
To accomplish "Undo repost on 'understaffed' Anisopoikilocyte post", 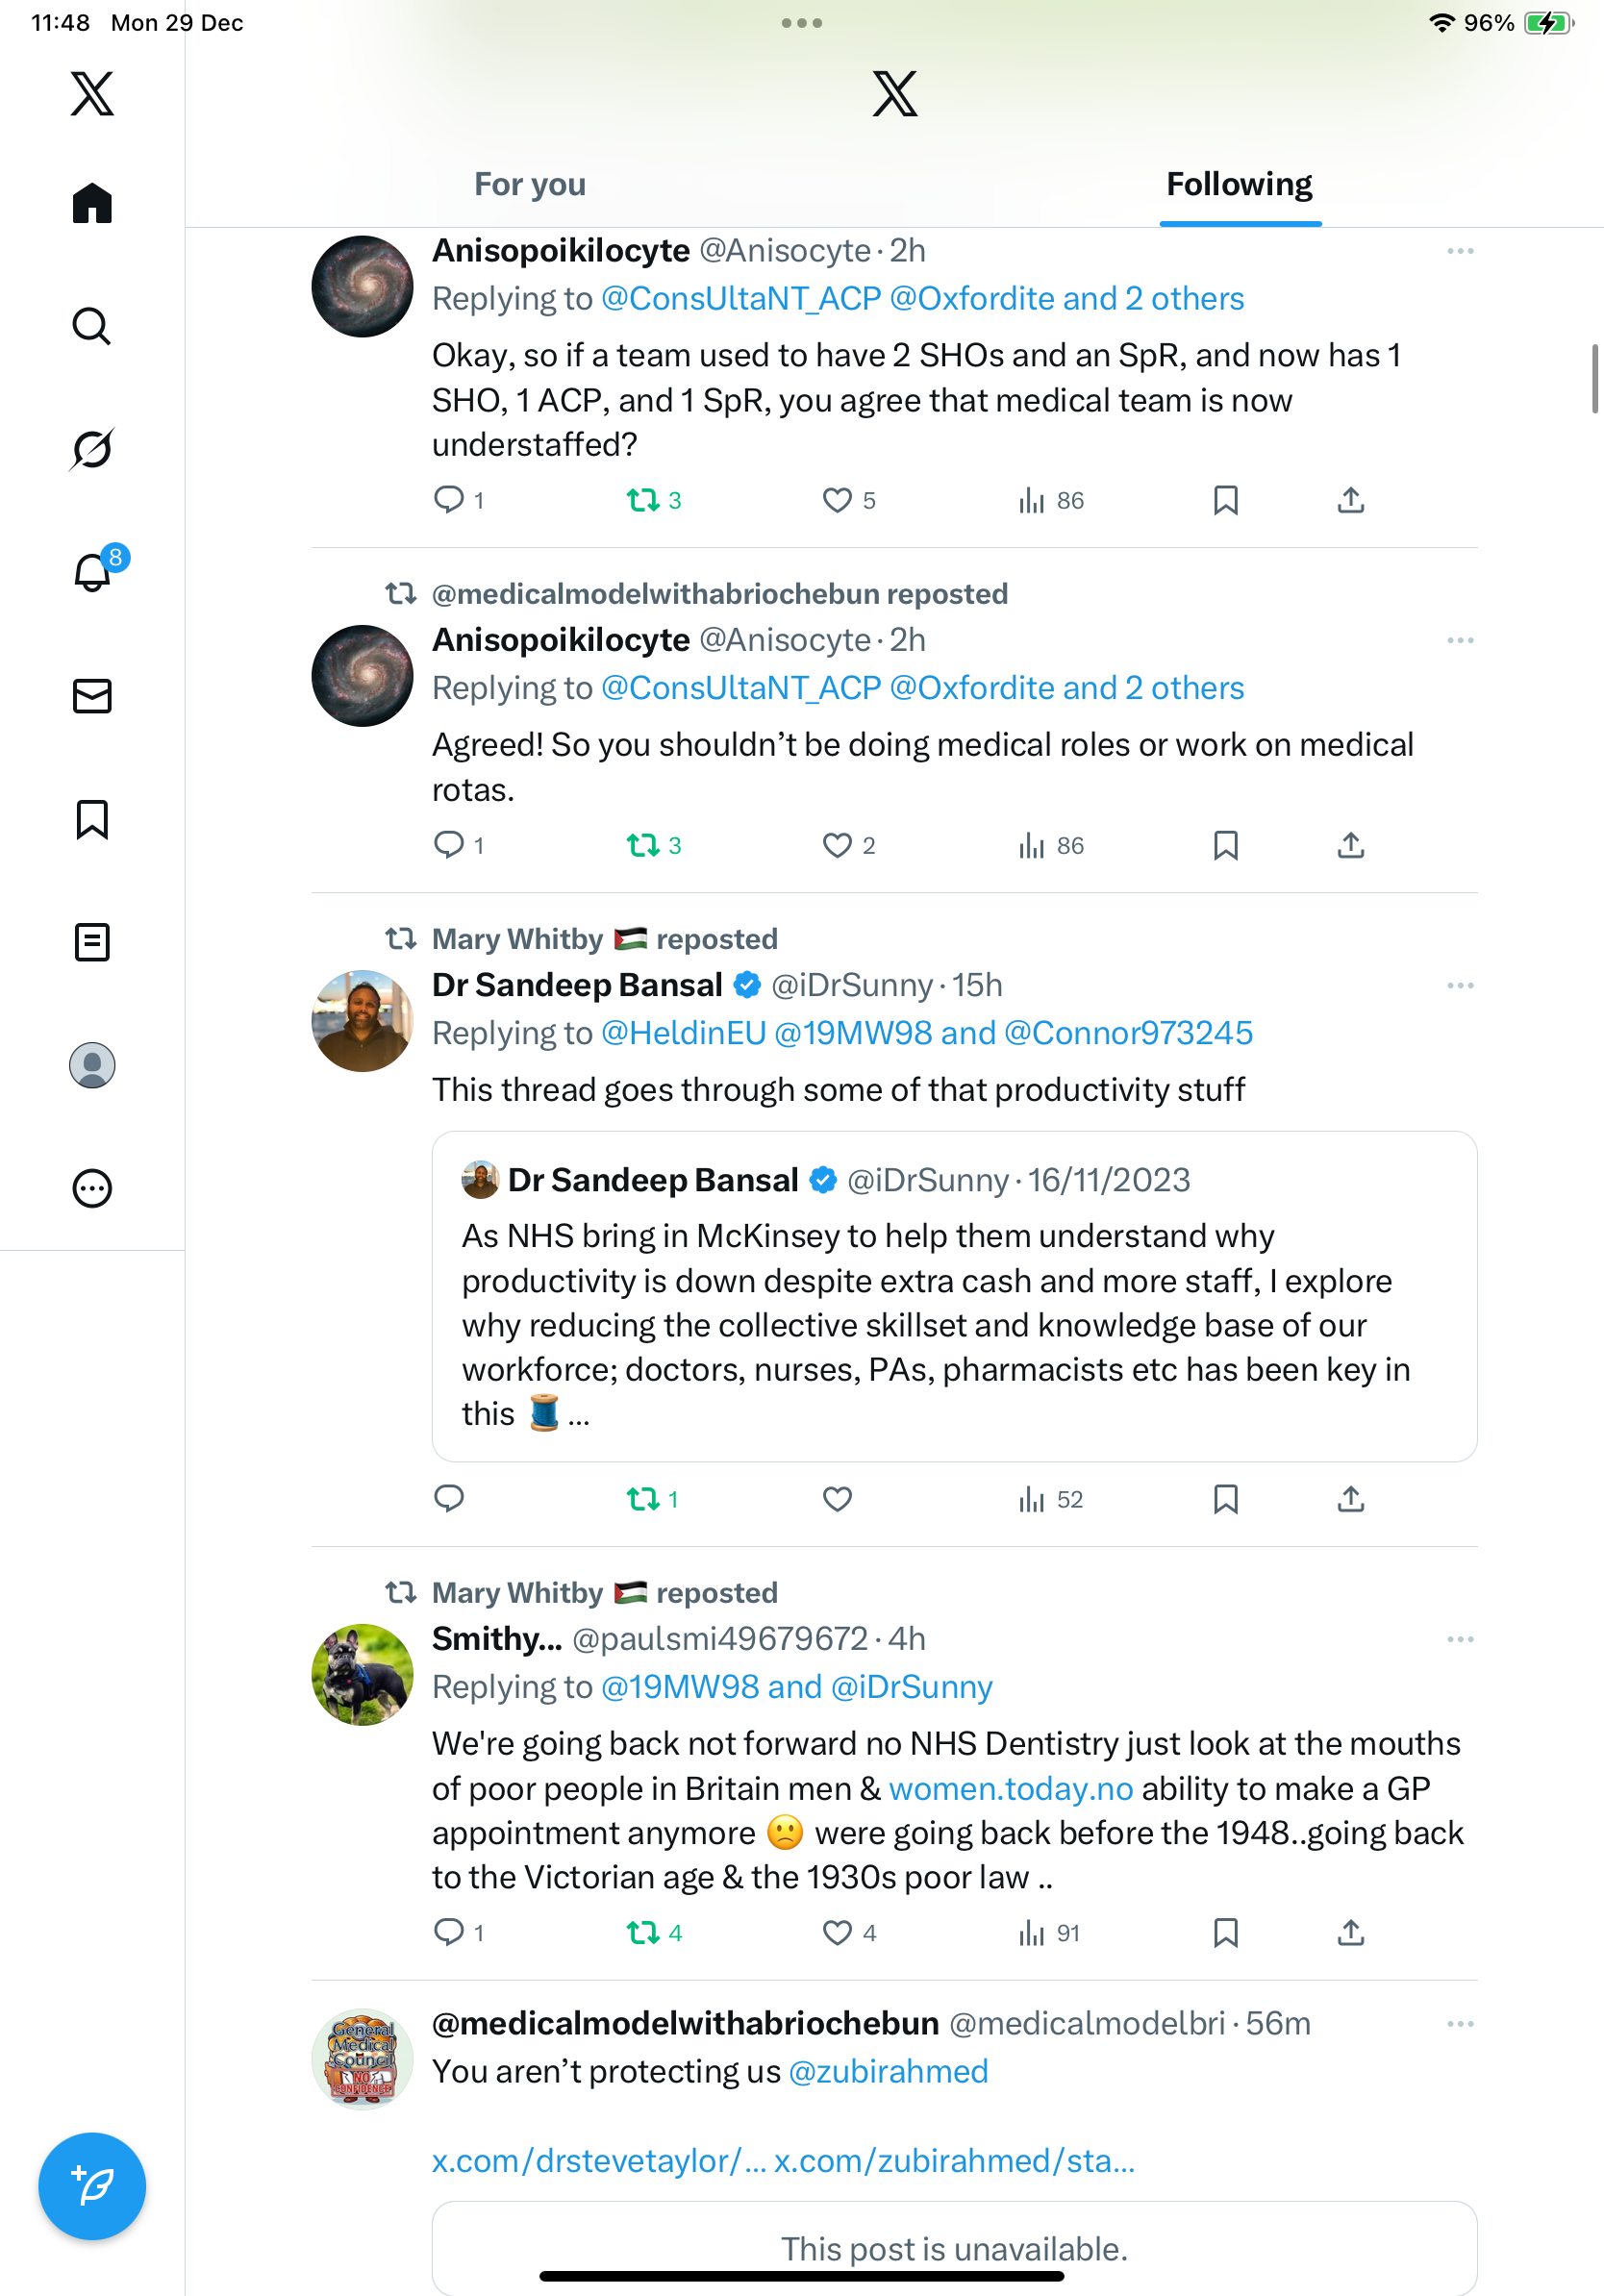I will pos(643,500).
